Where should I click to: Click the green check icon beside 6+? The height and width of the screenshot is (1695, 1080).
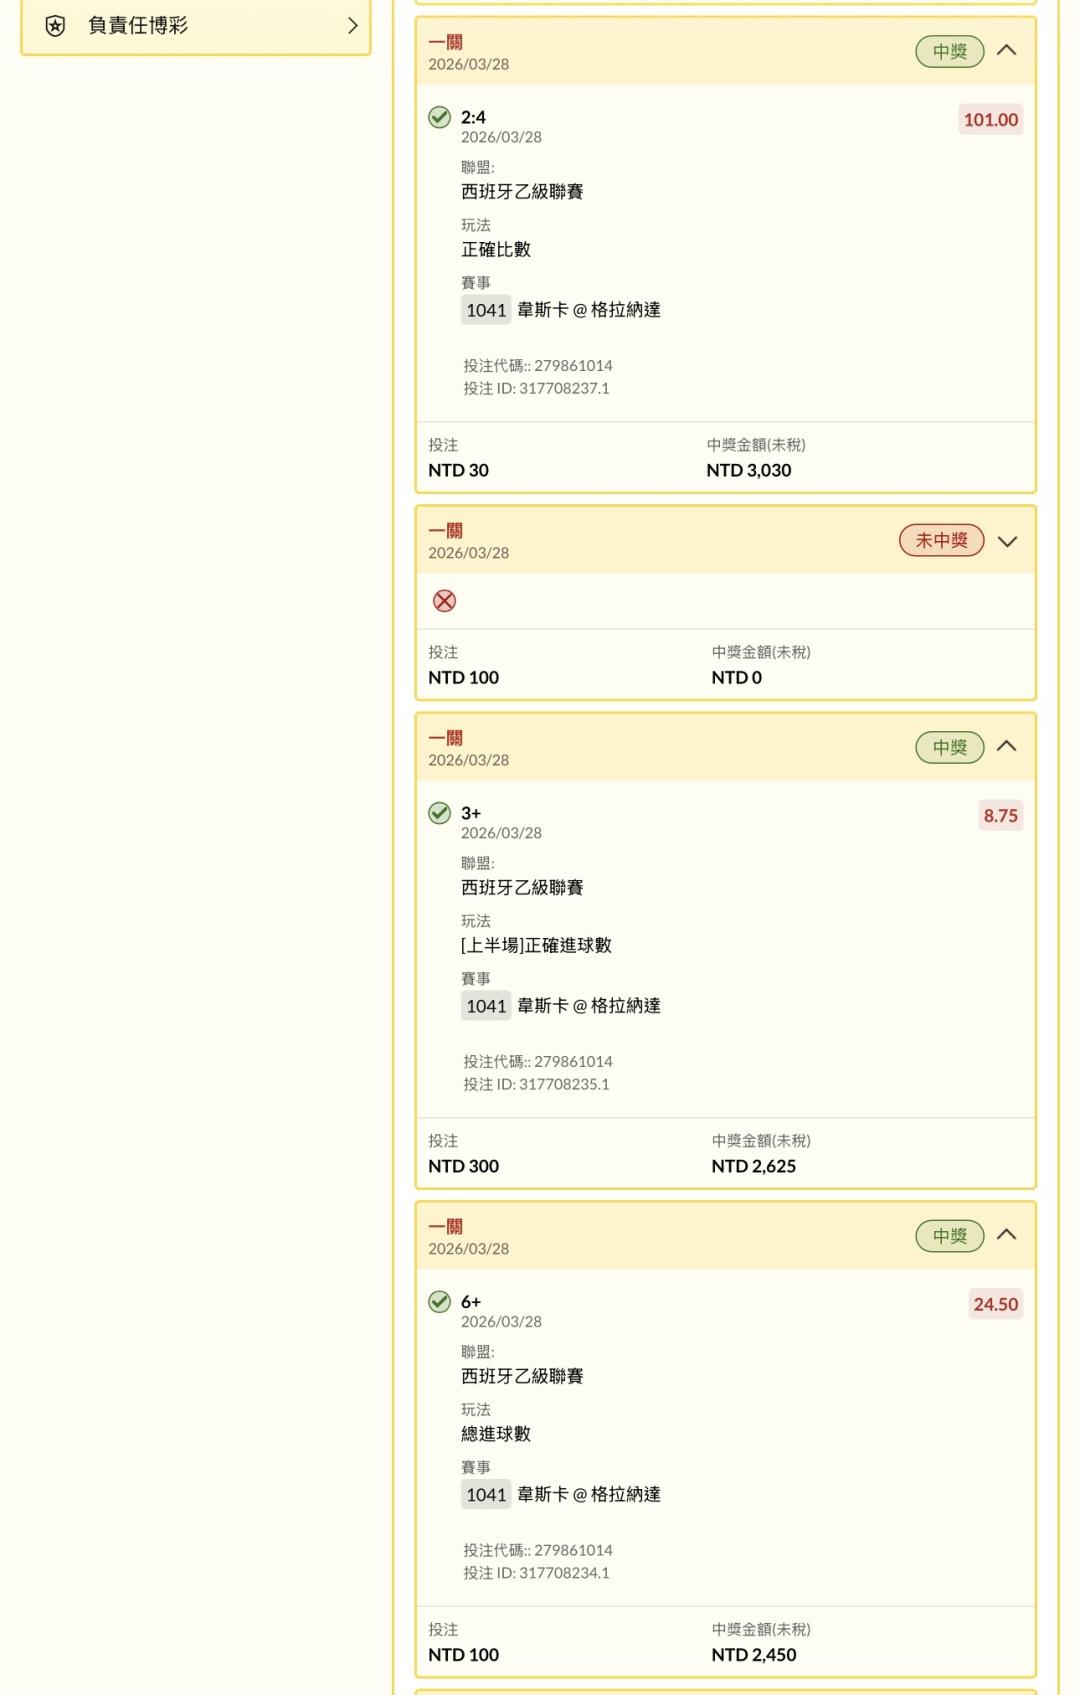440,1302
